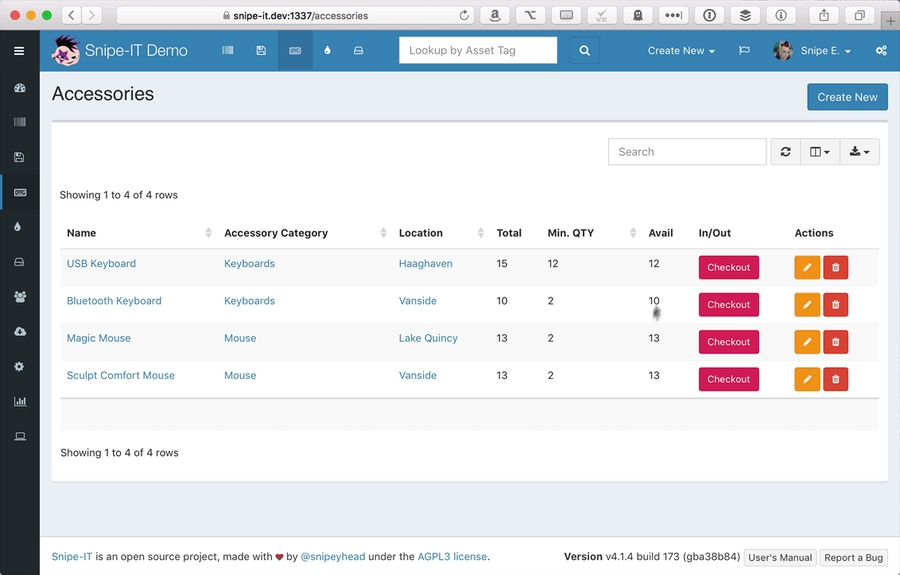Open the Reports chart icon in sidebar
900x575 pixels.
pos(19,401)
